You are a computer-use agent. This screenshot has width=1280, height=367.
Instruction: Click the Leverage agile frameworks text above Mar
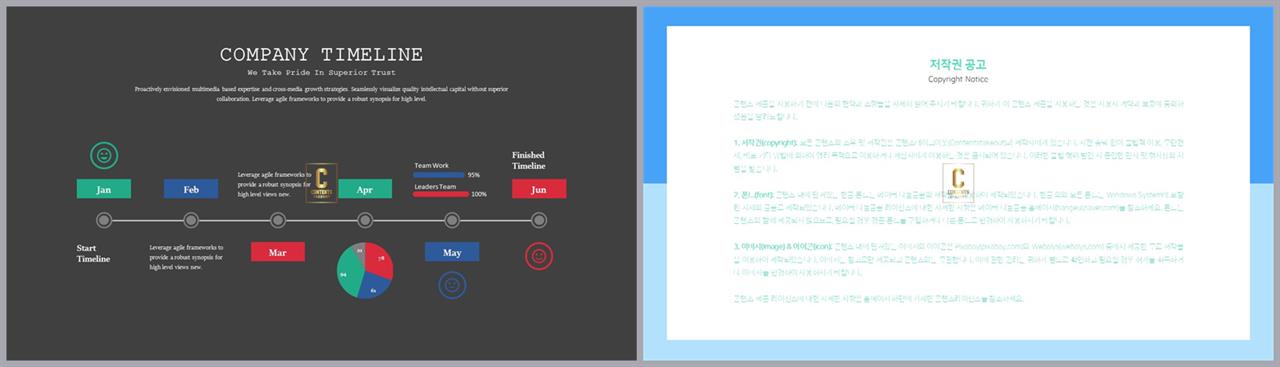click(x=275, y=184)
